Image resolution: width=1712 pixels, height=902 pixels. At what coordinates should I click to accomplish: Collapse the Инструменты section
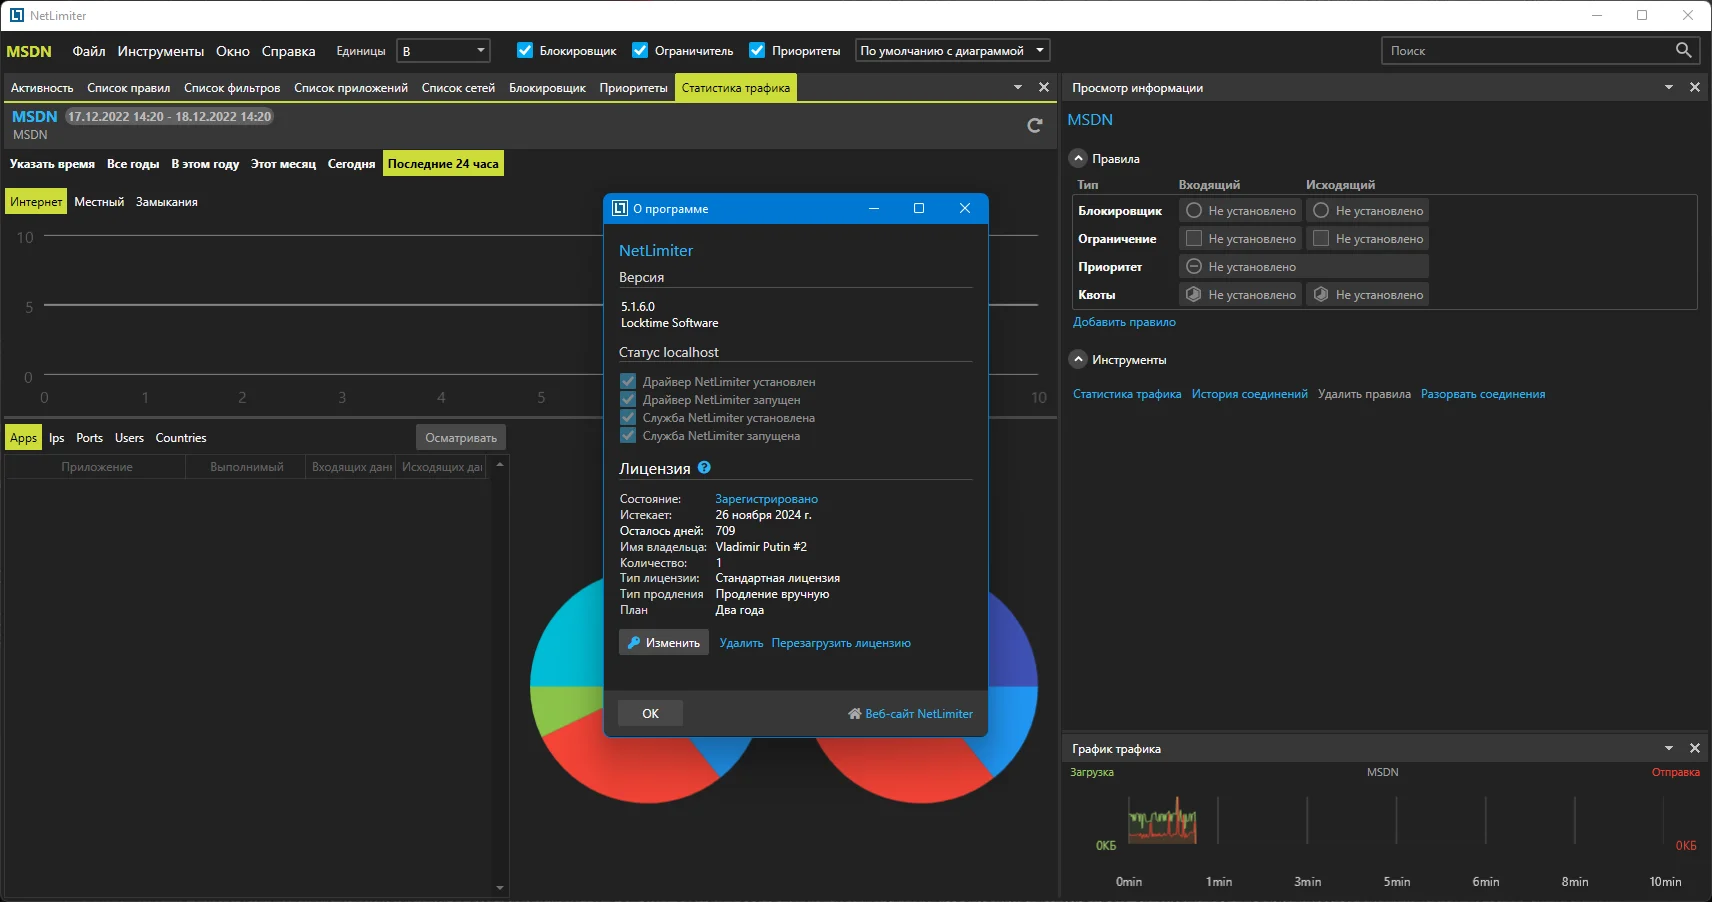(1078, 359)
